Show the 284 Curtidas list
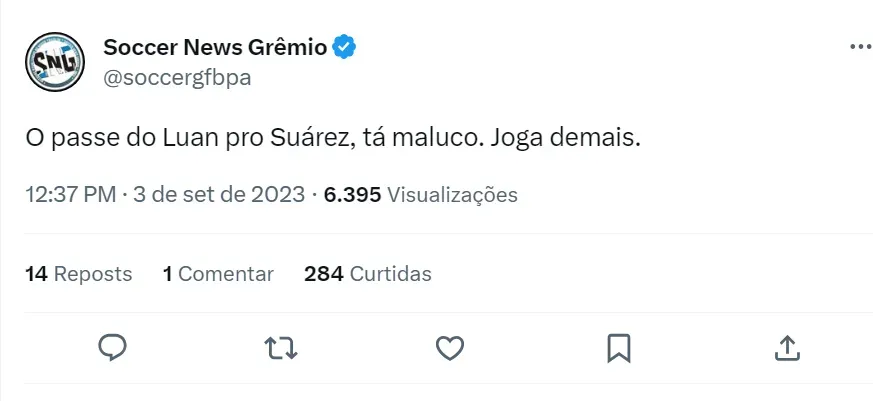Screen dimensions: 873x401 [x=368, y=273]
